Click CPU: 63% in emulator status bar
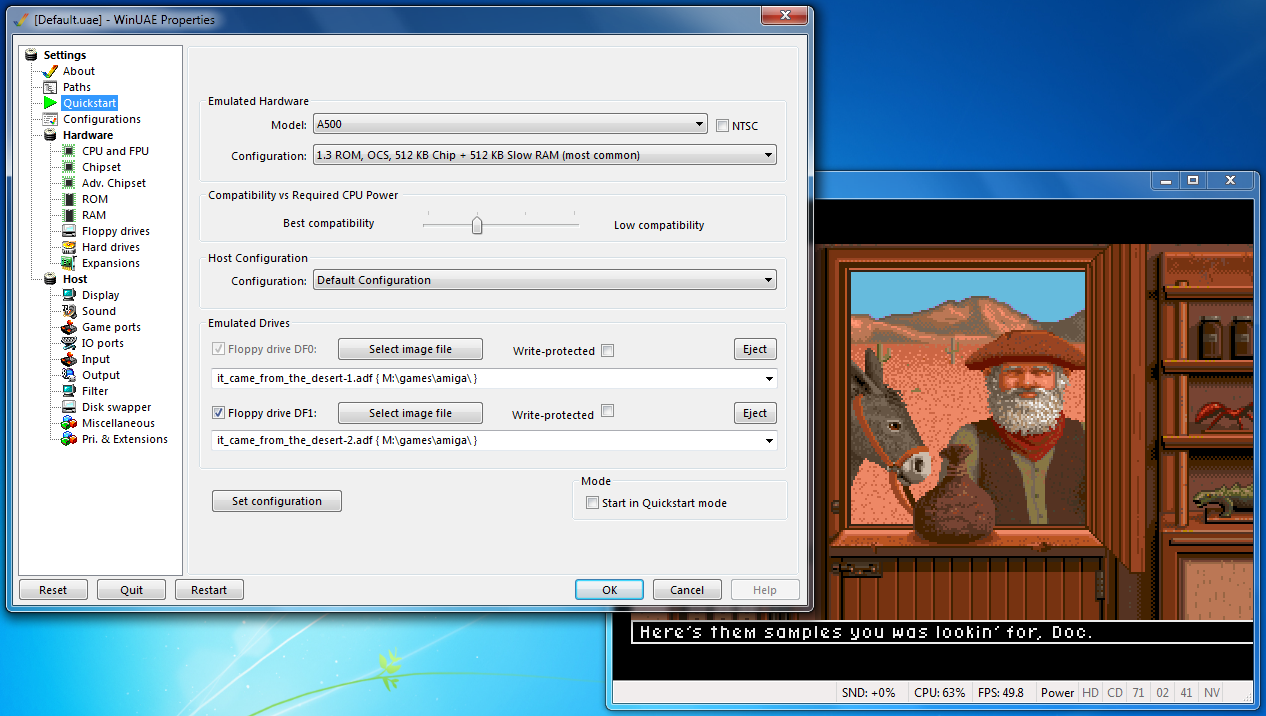Image resolution: width=1266 pixels, height=716 pixels. (x=939, y=692)
